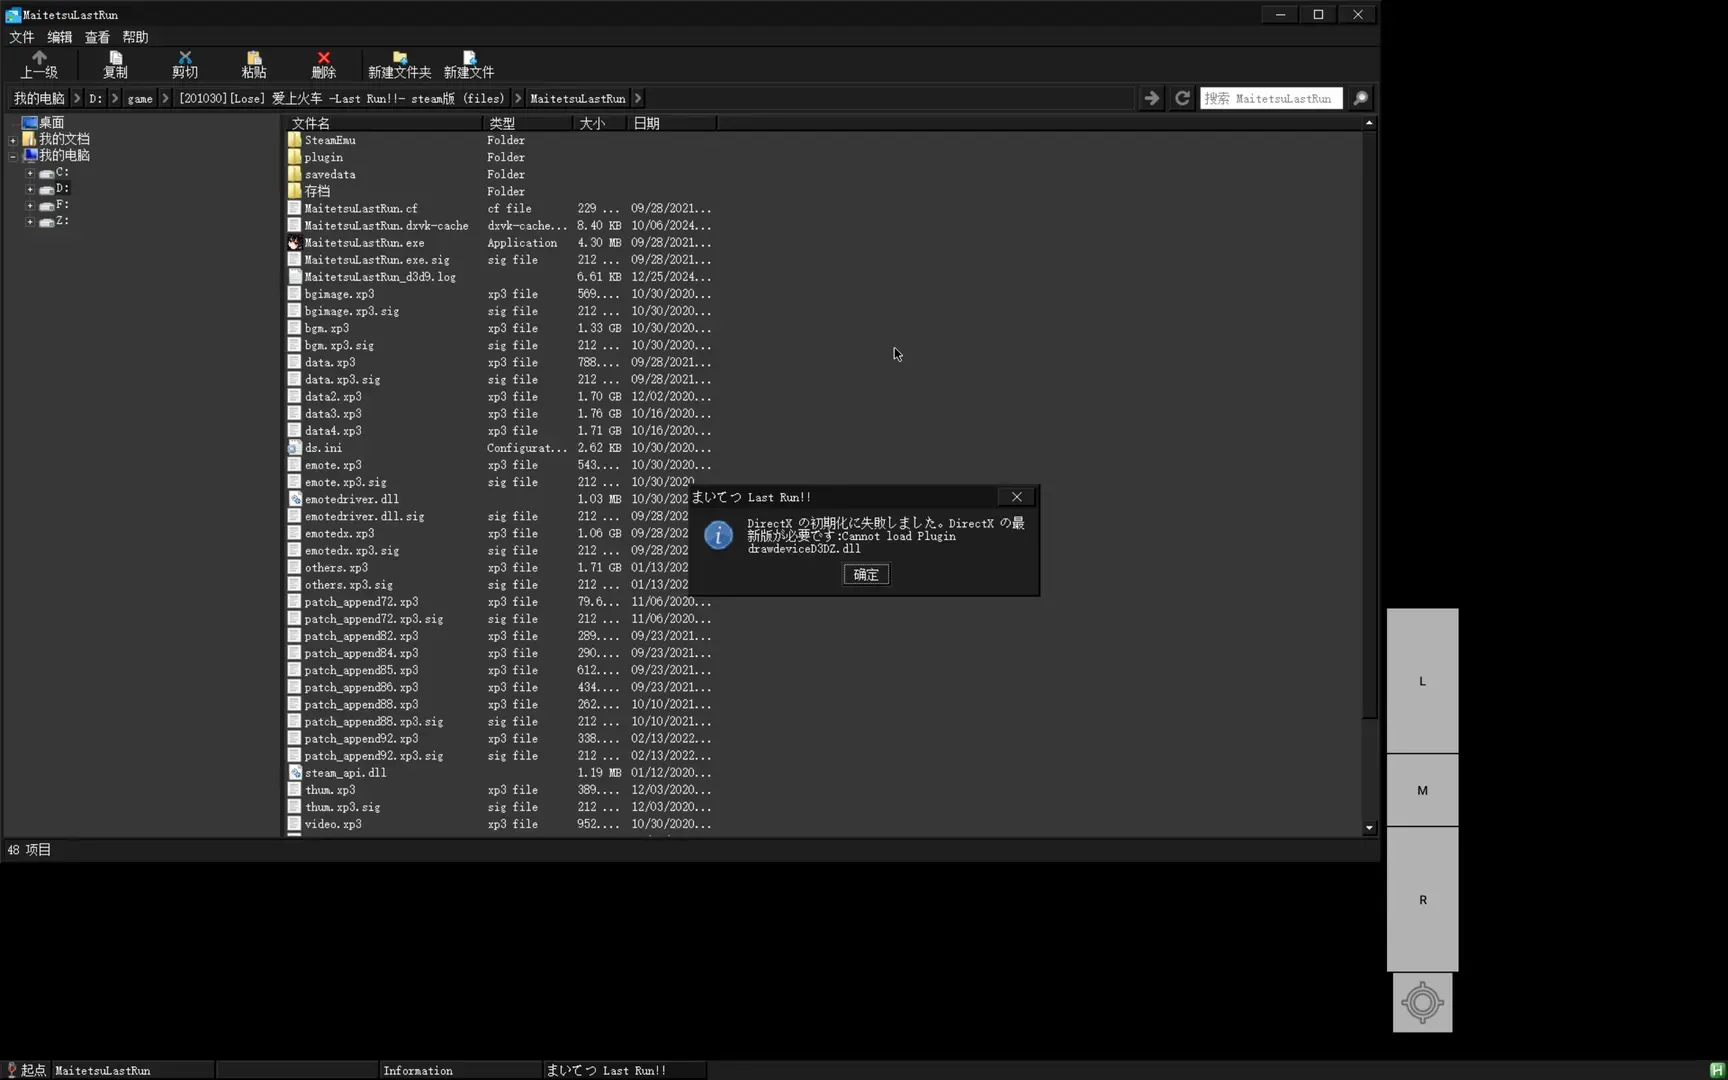1728x1080 pixels.
Task: Select the SteamEmu folder icon
Action: tap(294, 140)
